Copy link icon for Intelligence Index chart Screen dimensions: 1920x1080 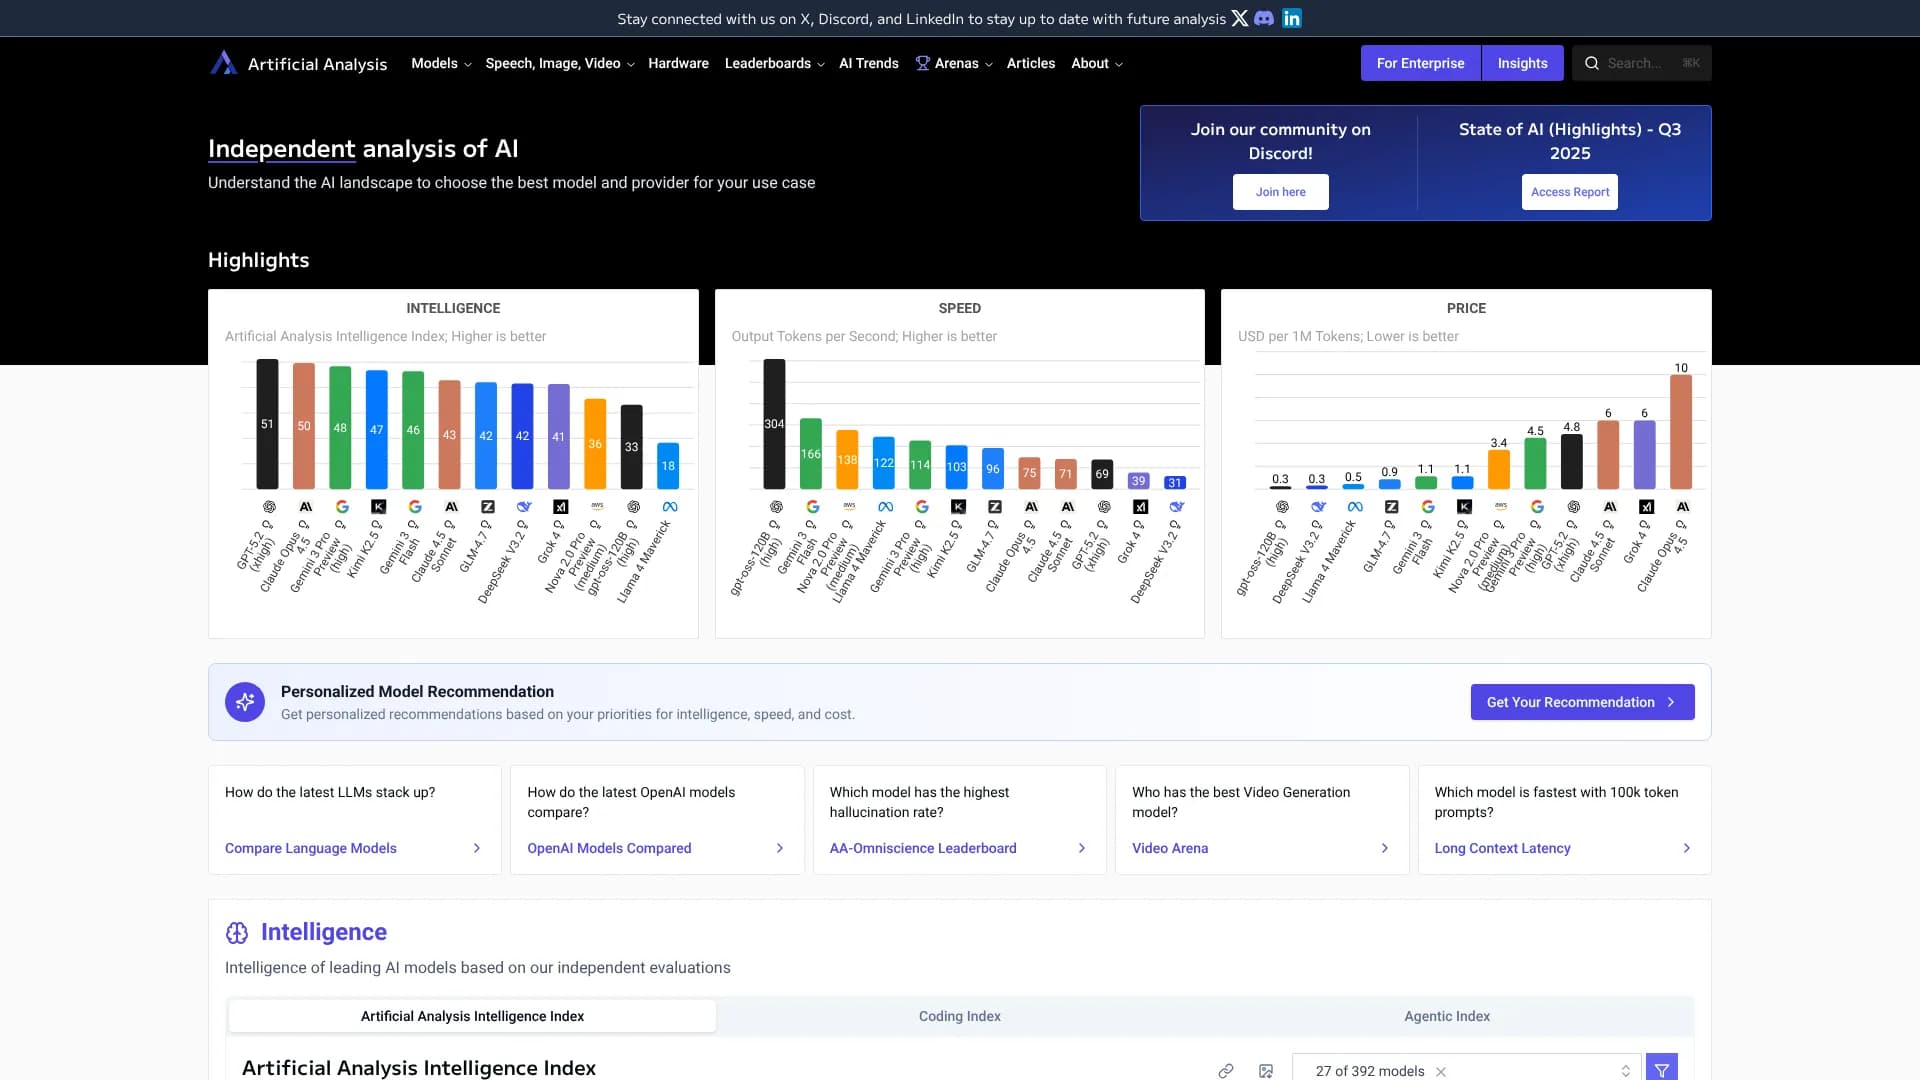(x=1225, y=1071)
